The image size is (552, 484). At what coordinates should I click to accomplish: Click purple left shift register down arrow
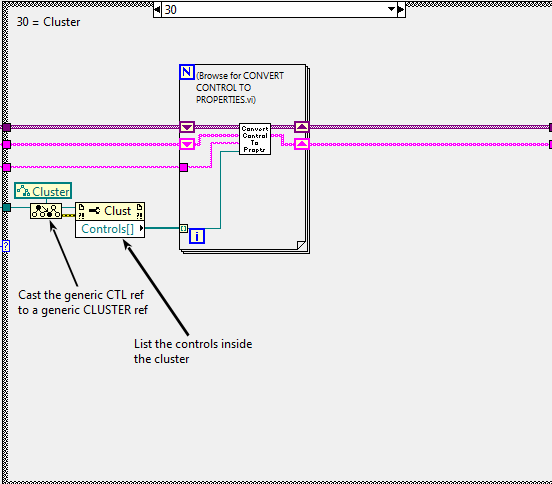tap(187, 127)
